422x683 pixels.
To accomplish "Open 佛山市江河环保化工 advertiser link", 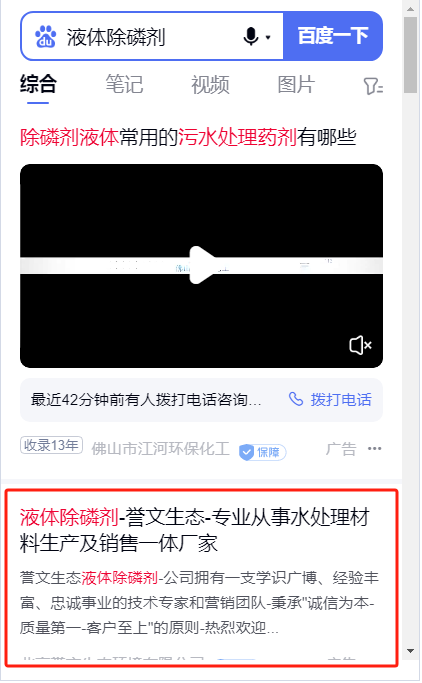I will tap(160, 449).
